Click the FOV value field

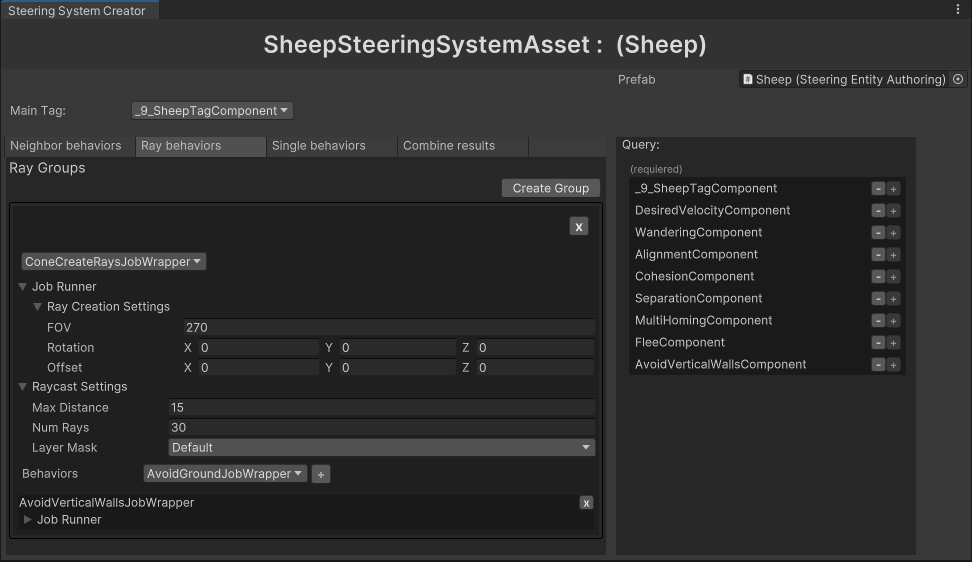[x=388, y=328]
